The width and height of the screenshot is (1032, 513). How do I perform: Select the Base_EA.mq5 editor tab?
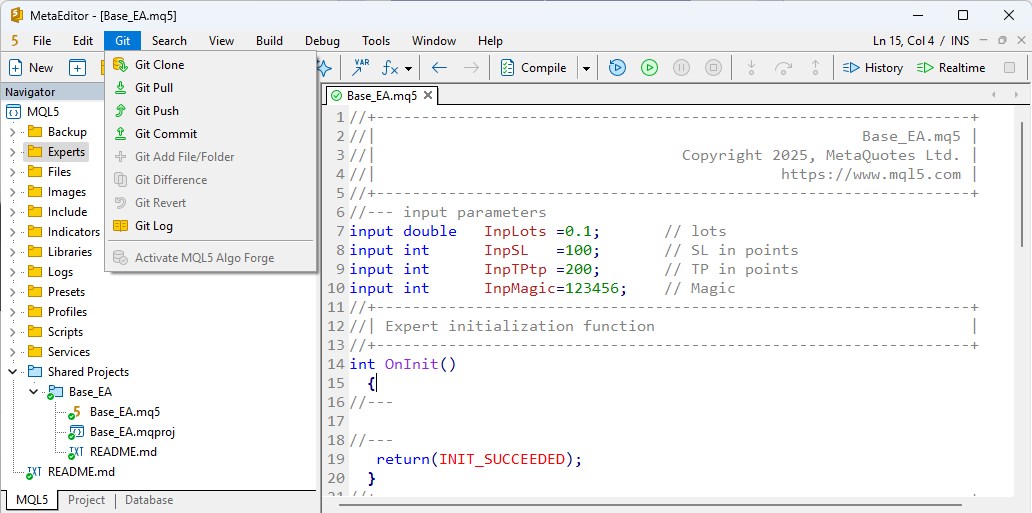[x=382, y=95]
